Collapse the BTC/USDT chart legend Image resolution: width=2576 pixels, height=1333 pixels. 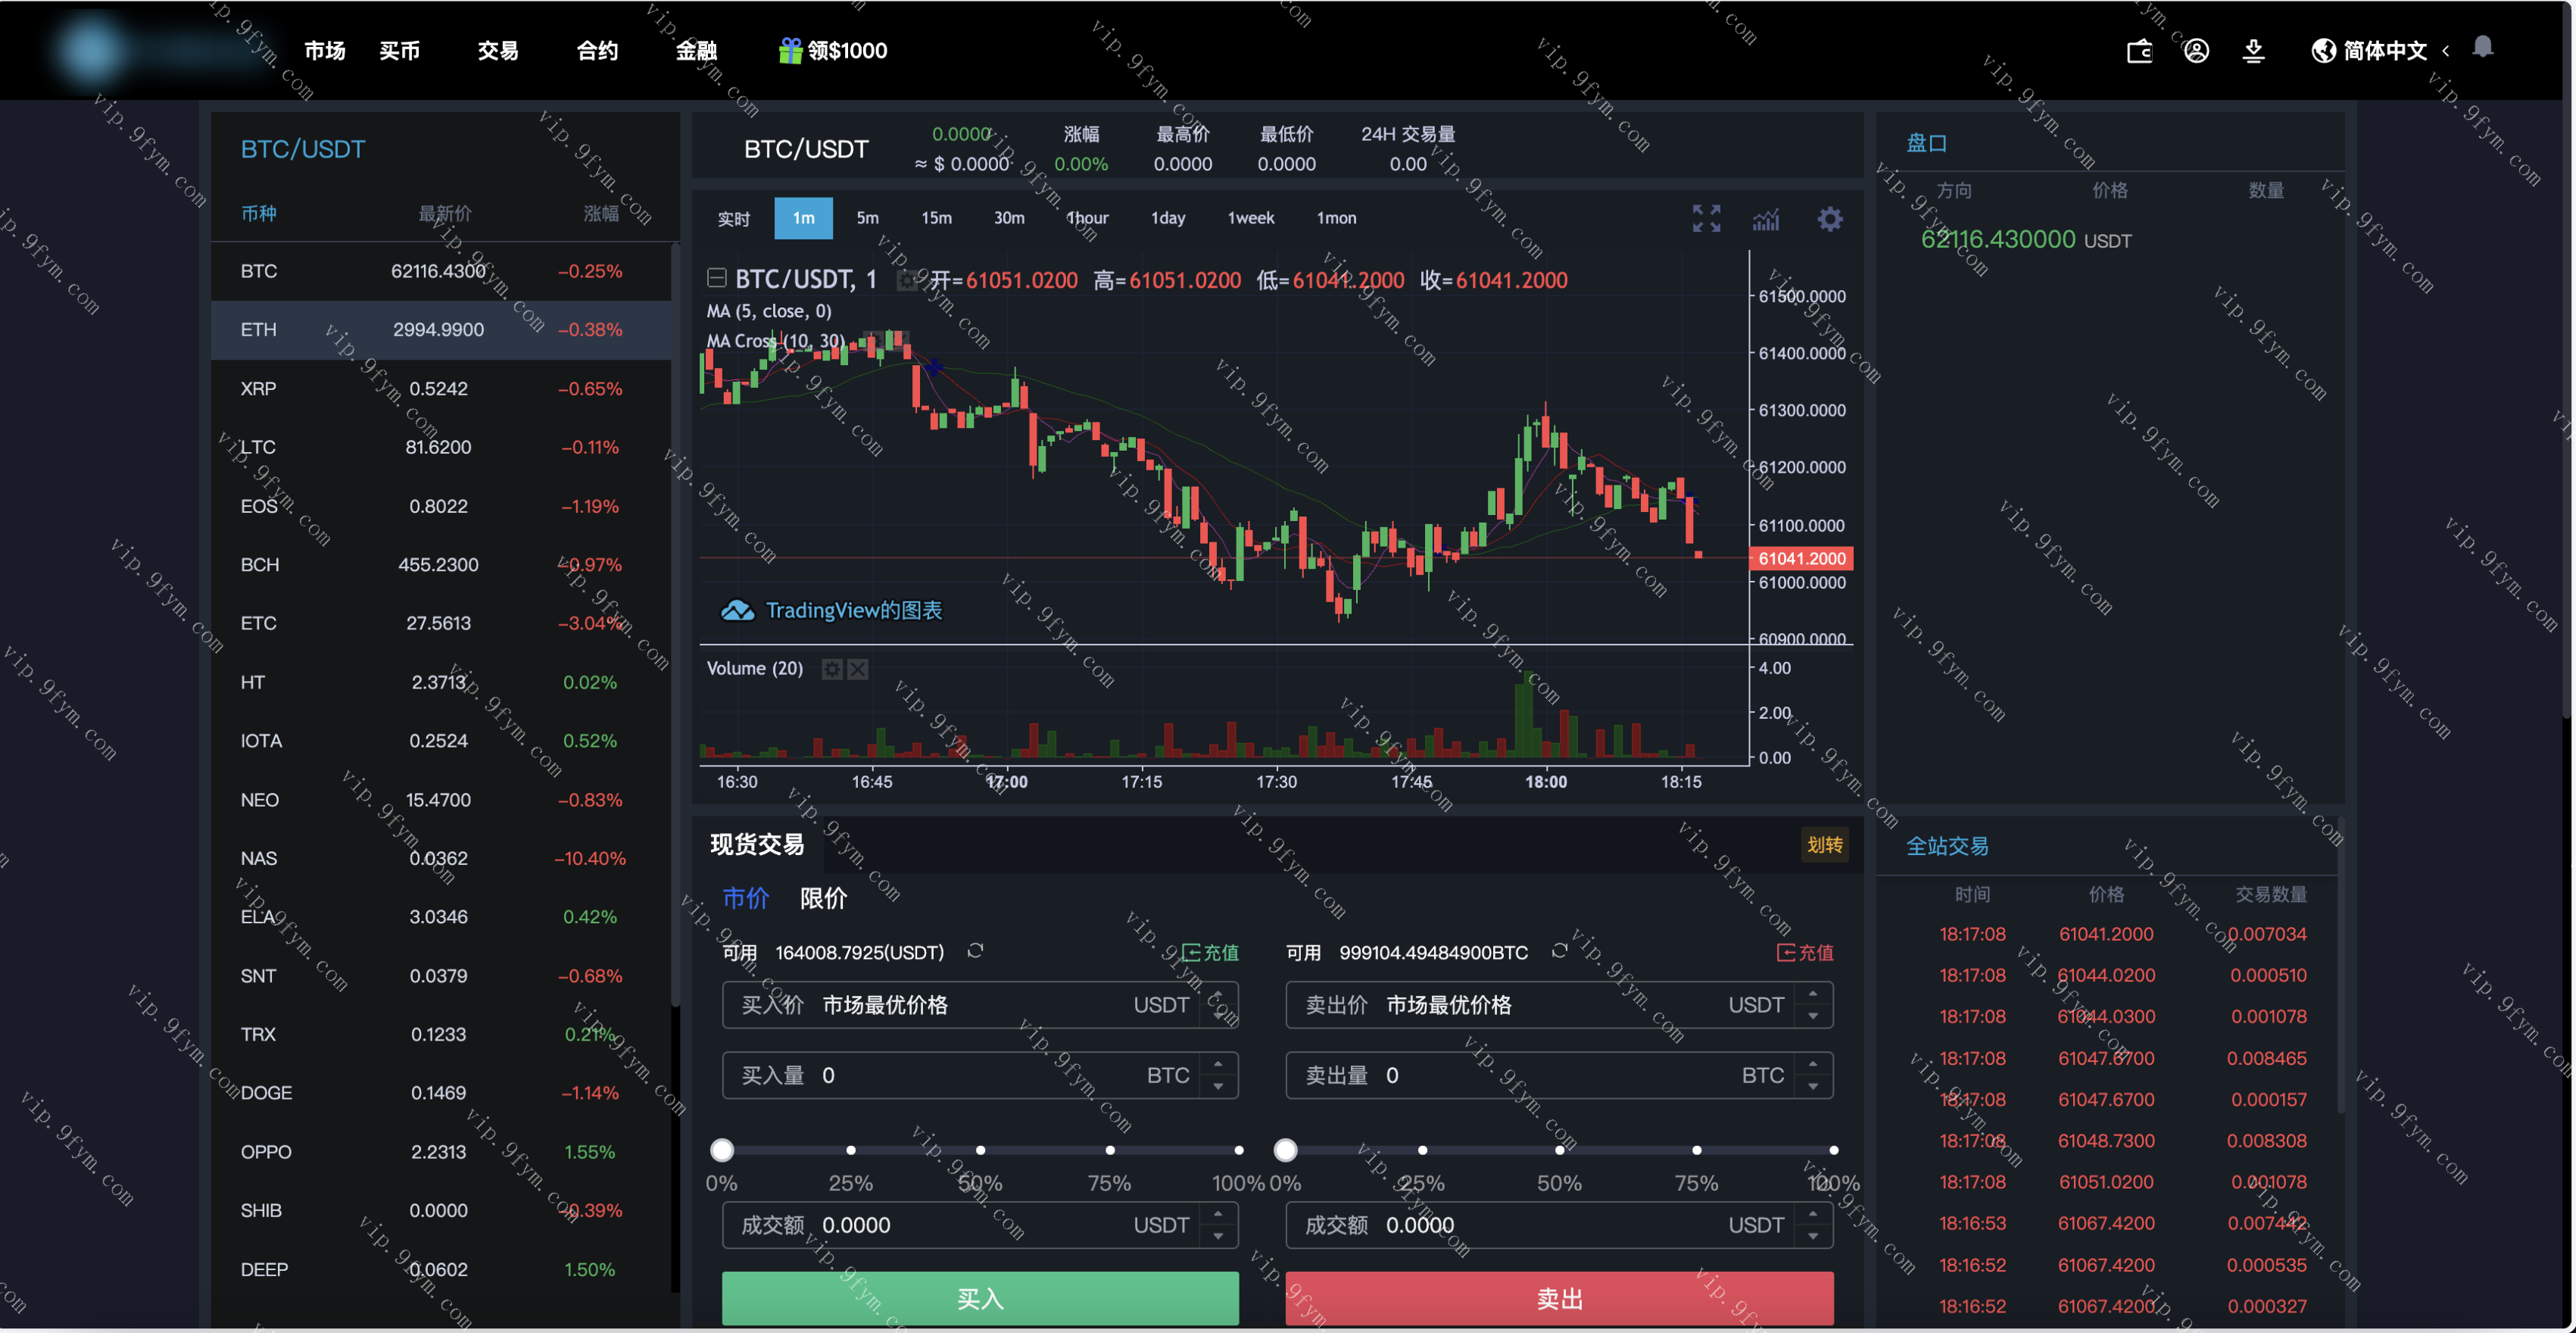[x=716, y=278]
